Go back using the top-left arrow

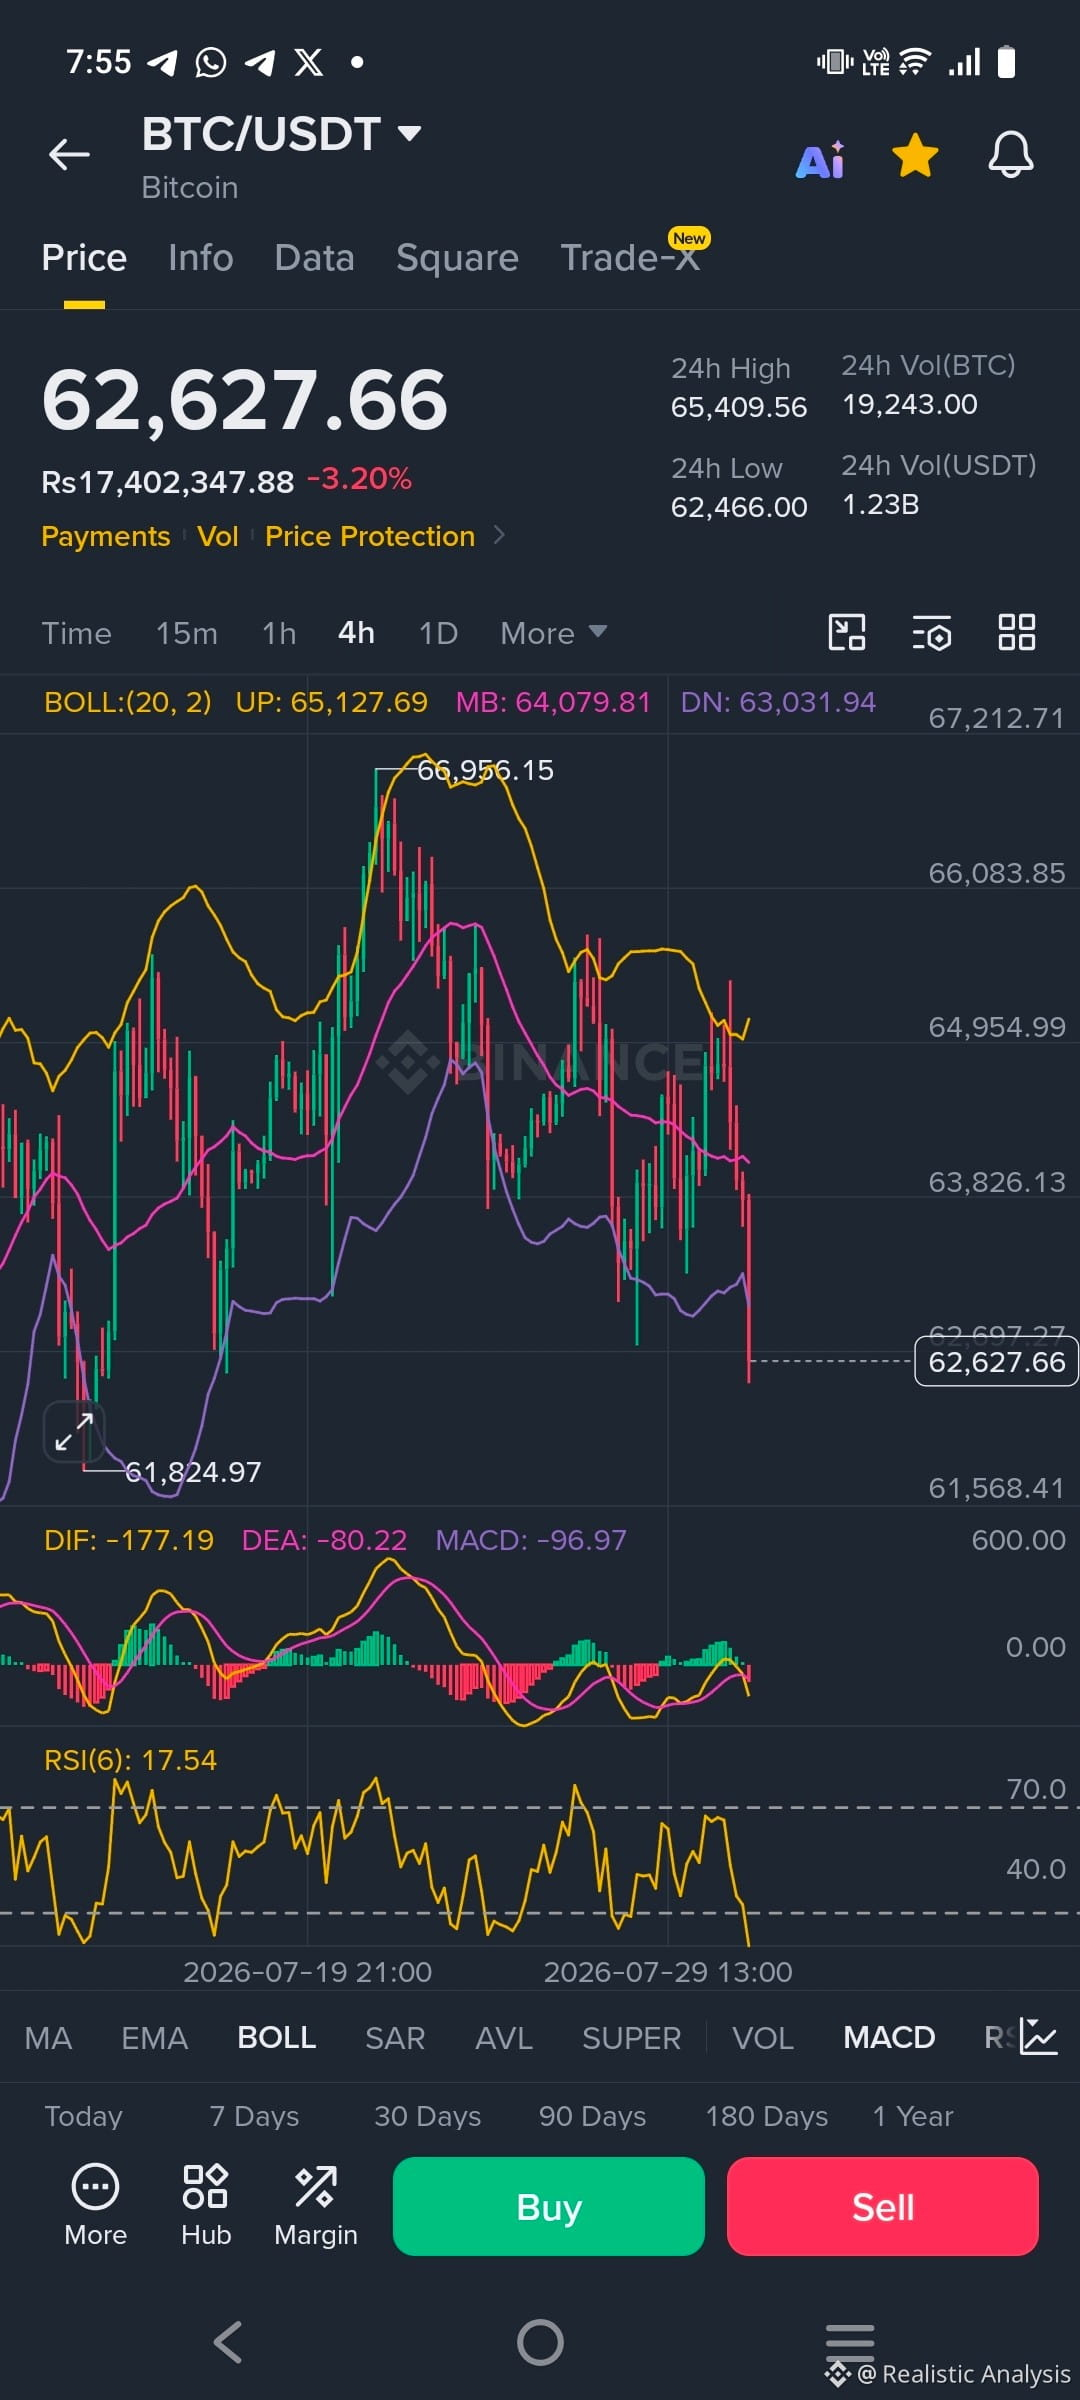(x=69, y=155)
